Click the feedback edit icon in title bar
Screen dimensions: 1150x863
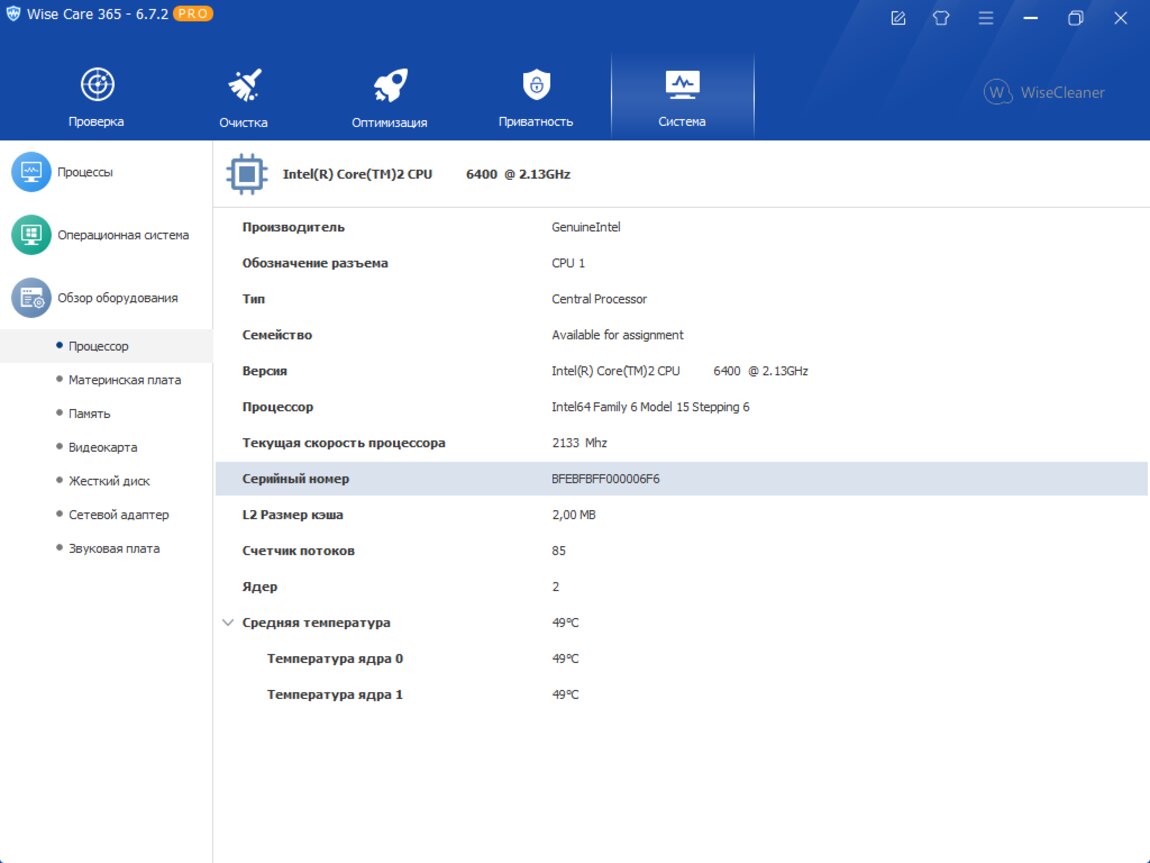(x=898, y=18)
